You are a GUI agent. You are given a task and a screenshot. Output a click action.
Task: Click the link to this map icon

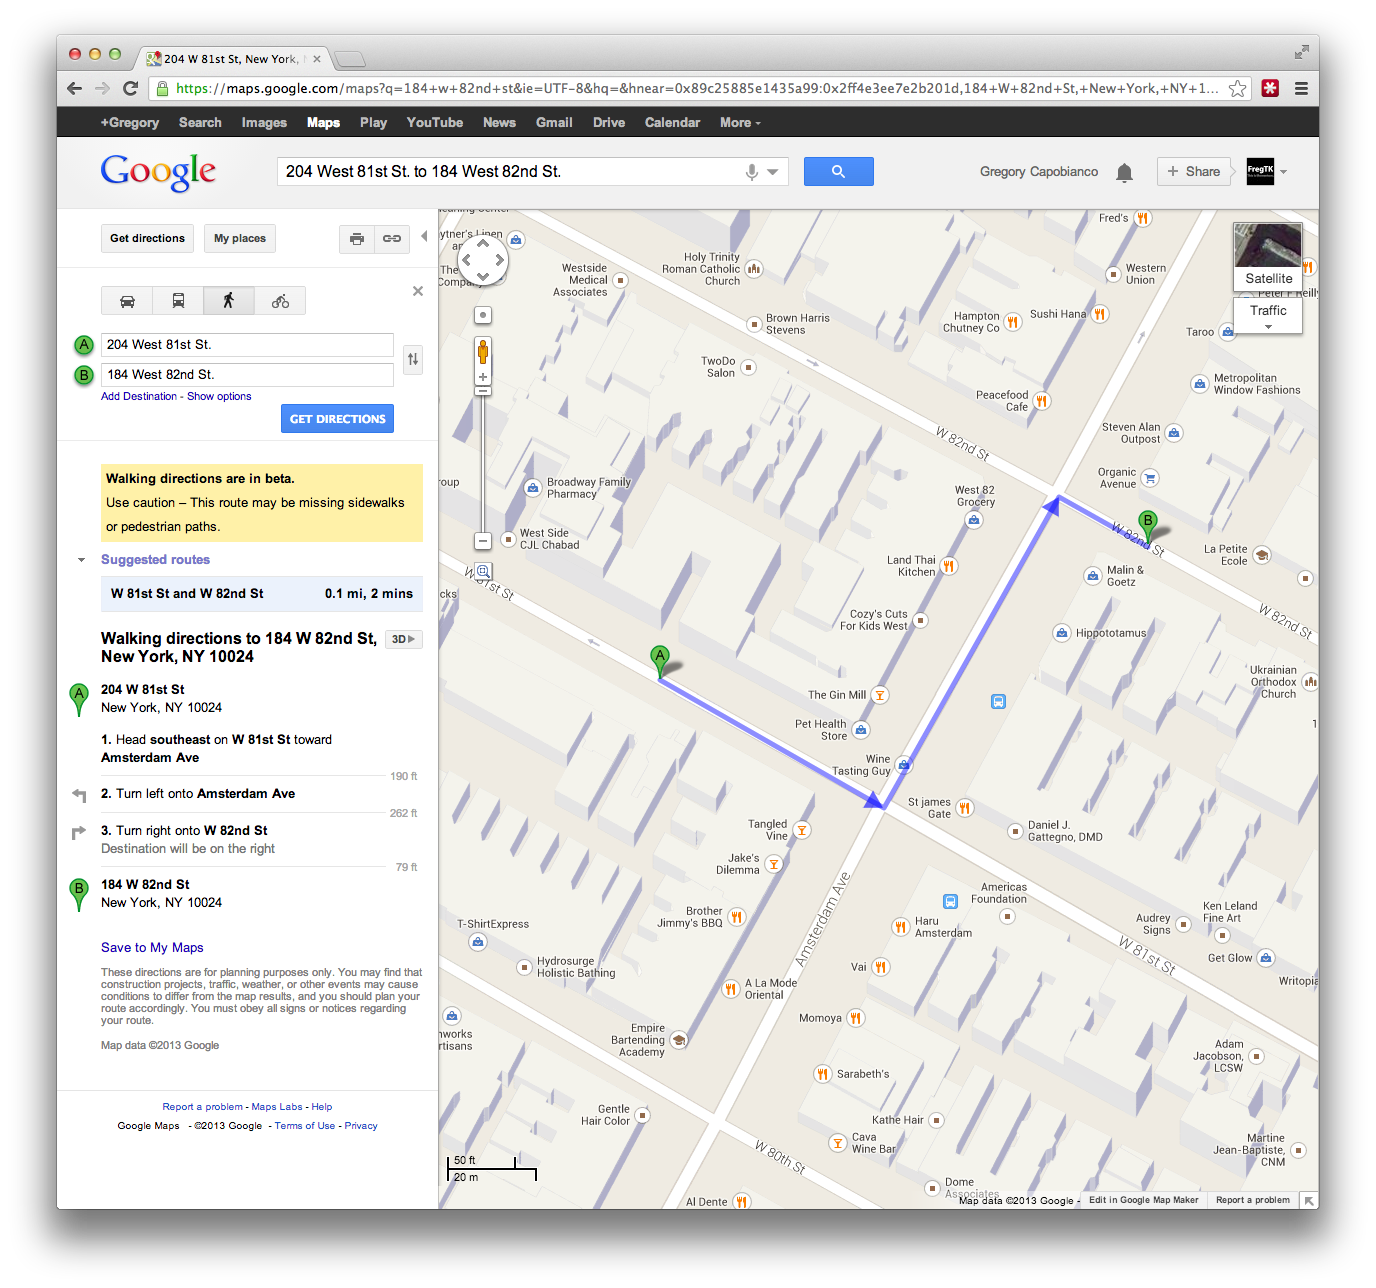coord(392,239)
